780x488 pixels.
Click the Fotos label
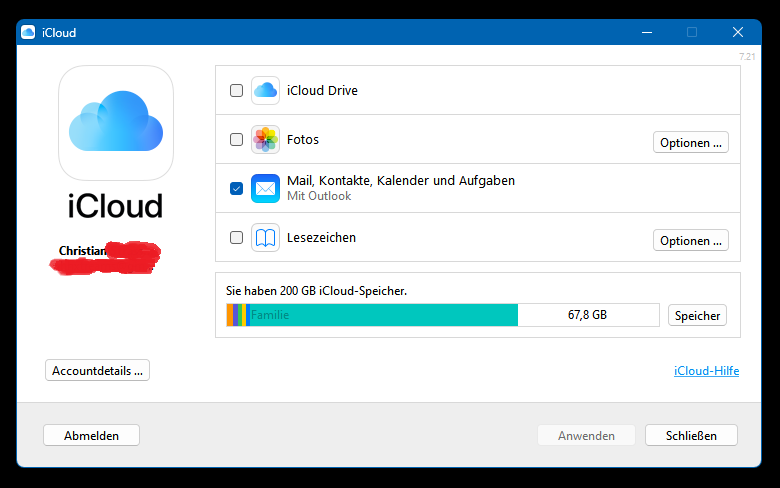pyautogui.click(x=303, y=139)
